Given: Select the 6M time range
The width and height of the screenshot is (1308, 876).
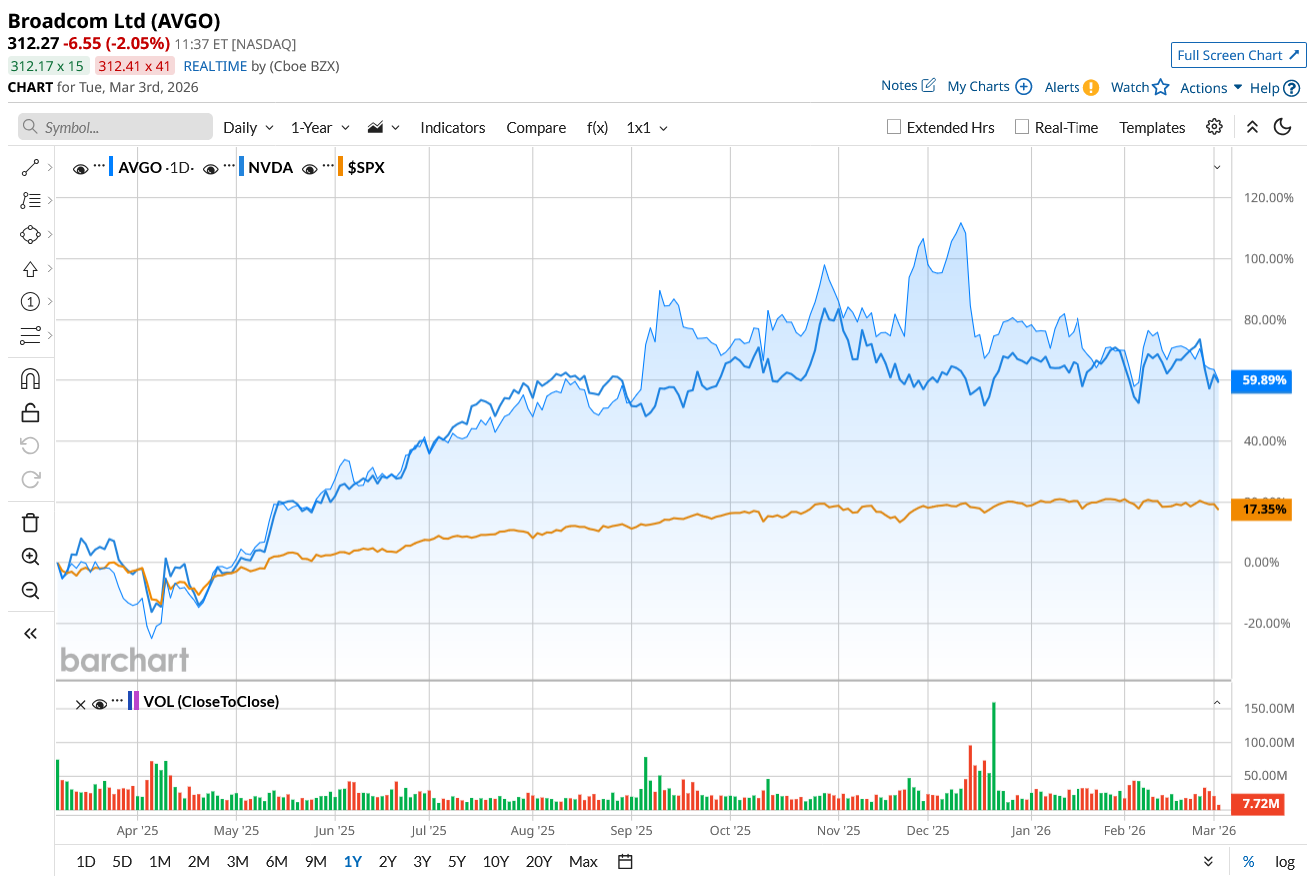Looking at the screenshot, I should click(x=277, y=861).
